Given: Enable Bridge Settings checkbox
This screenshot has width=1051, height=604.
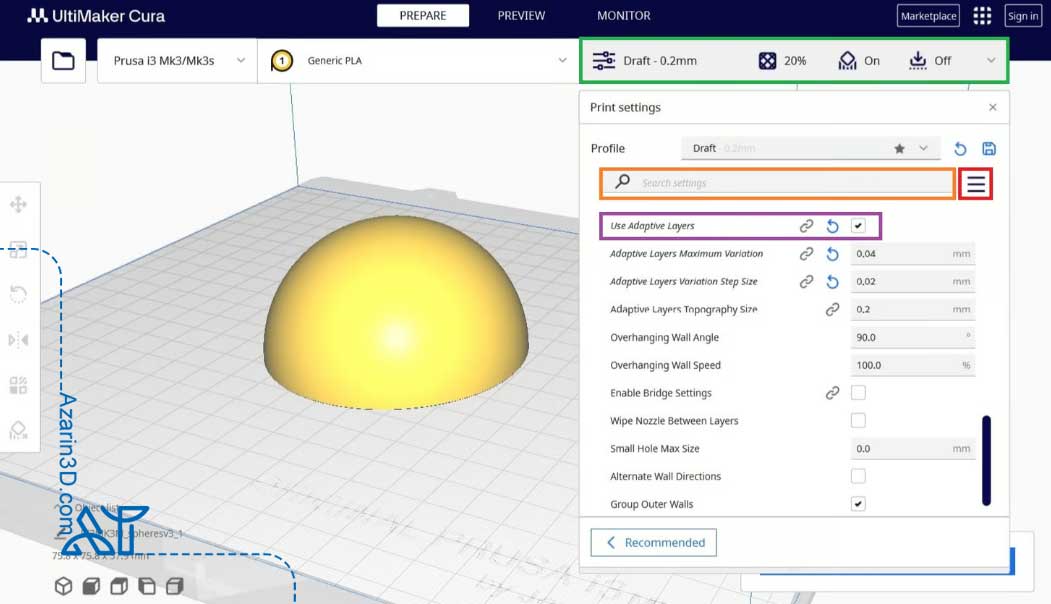Looking at the screenshot, I should (x=858, y=393).
